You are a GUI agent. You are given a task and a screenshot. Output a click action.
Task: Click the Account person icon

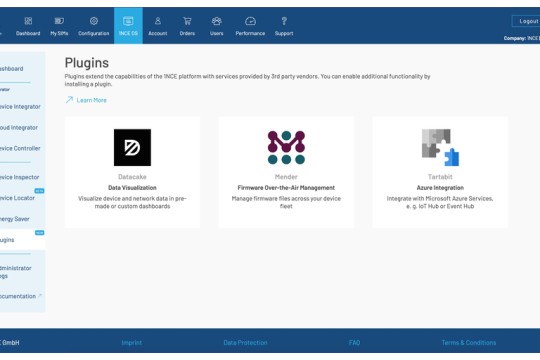(x=158, y=21)
